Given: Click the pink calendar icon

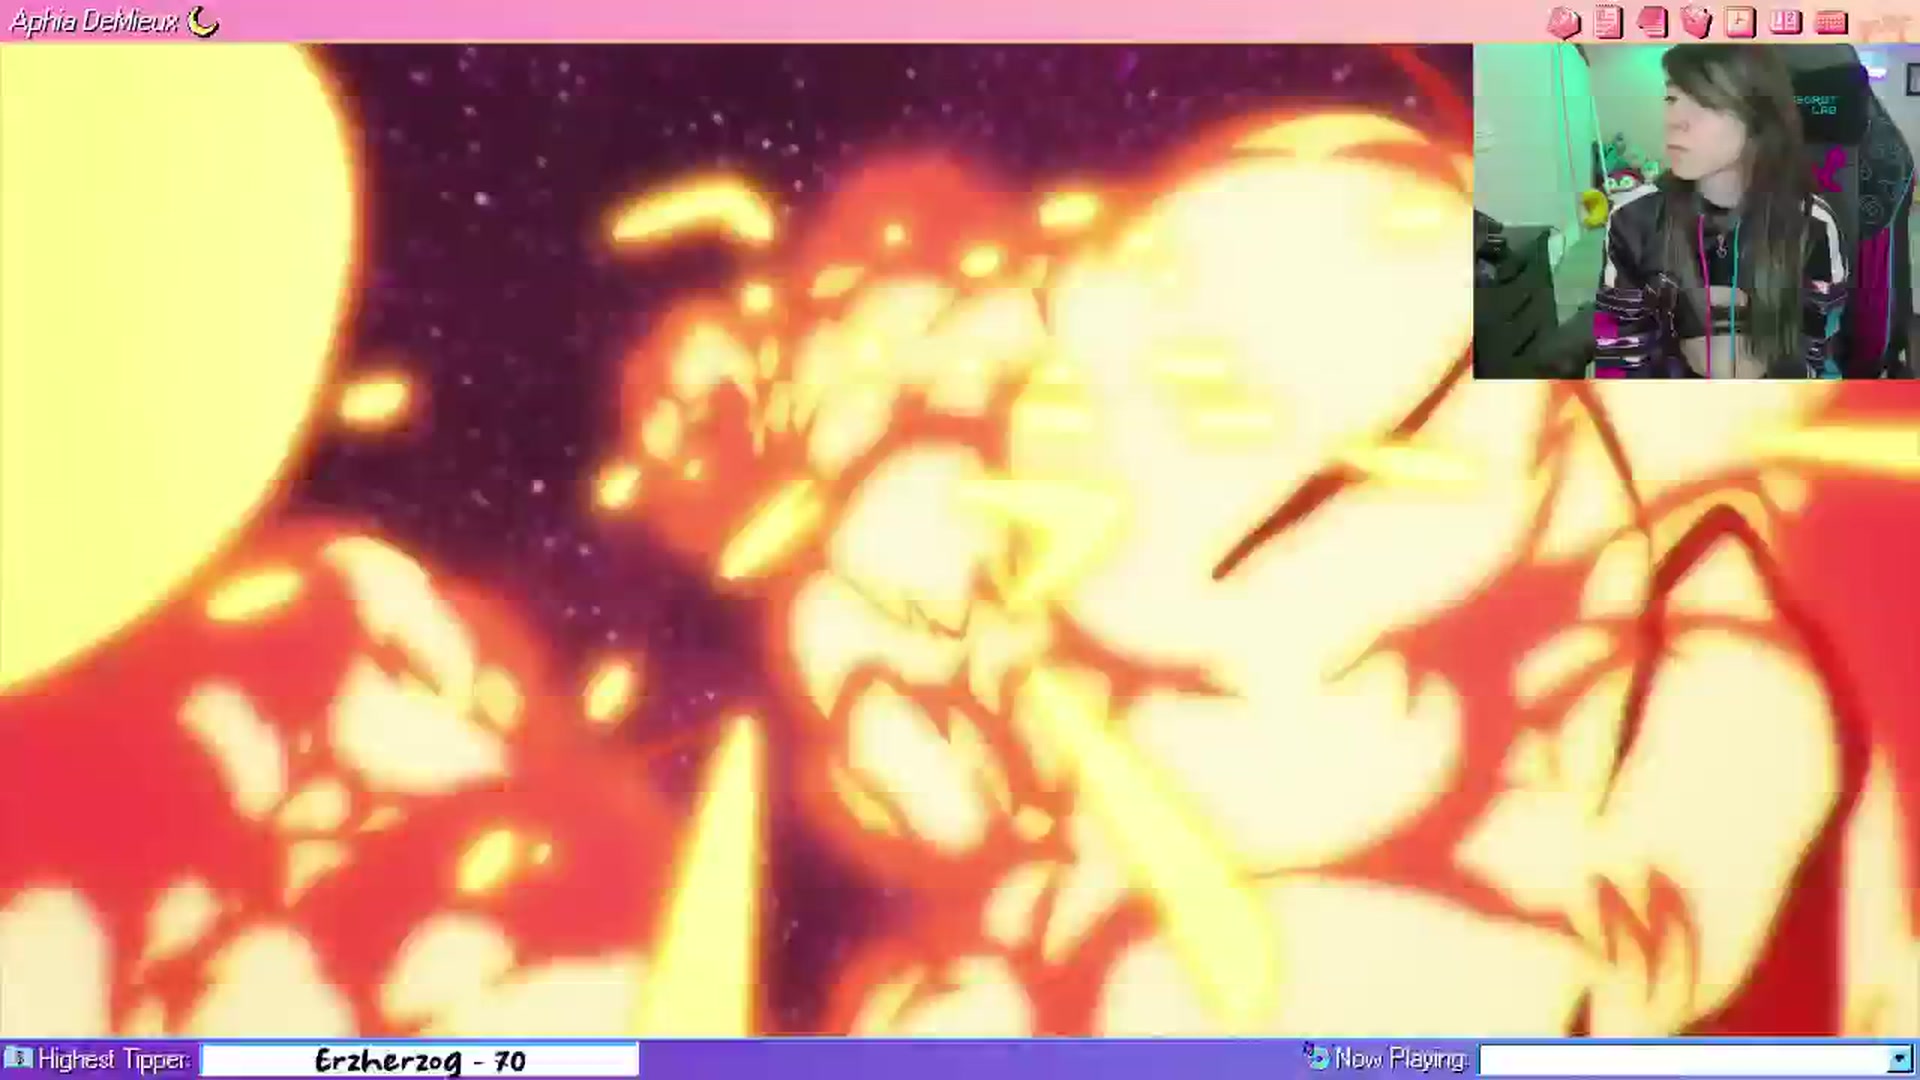Looking at the screenshot, I should 1830,22.
